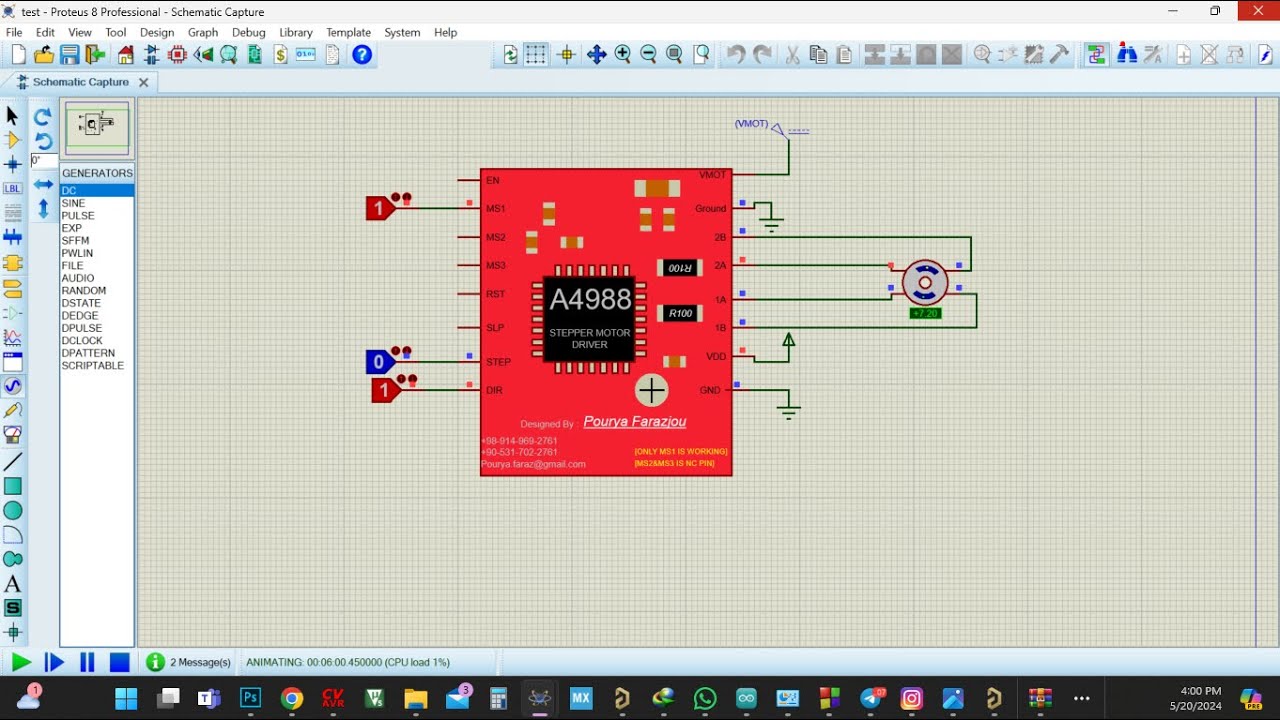Open the Library menu
This screenshot has width=1280, height=720.
[296, 32]
